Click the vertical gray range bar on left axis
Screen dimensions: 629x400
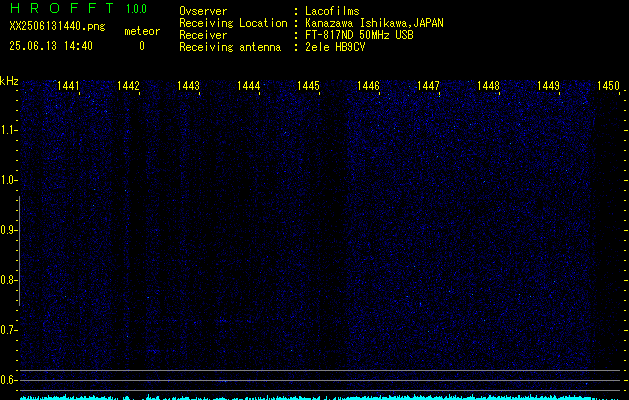pos(20,251)
